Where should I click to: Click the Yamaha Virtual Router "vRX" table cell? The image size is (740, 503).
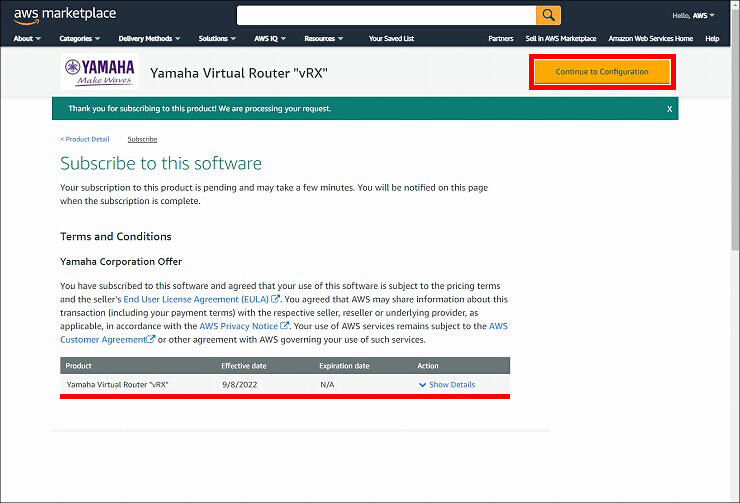117,385
